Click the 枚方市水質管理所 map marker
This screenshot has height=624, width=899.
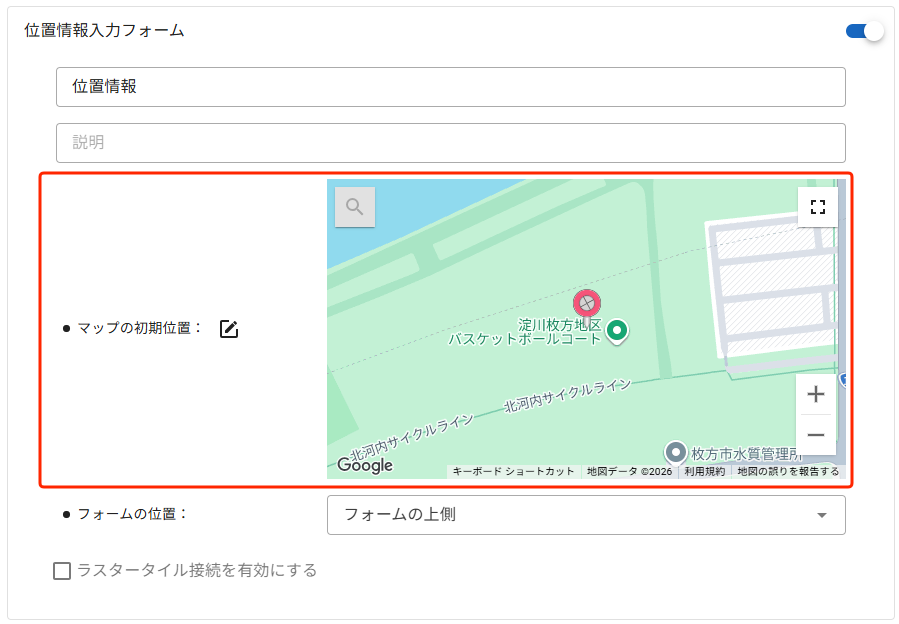pos(676,453)
